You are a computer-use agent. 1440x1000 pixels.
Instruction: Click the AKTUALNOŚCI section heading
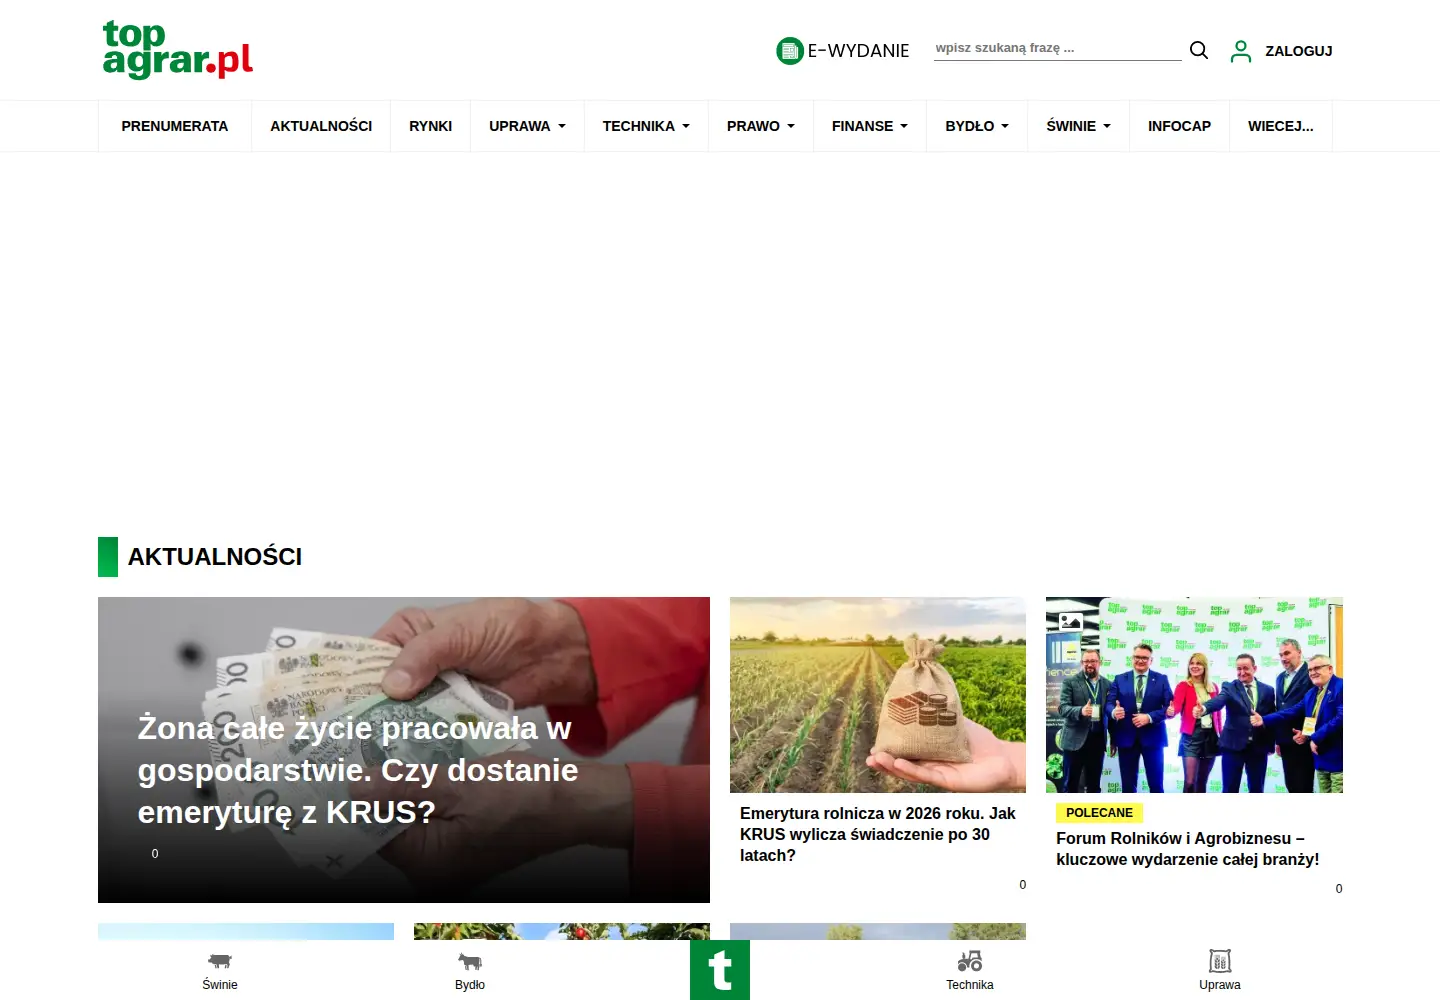coord(215,557)
